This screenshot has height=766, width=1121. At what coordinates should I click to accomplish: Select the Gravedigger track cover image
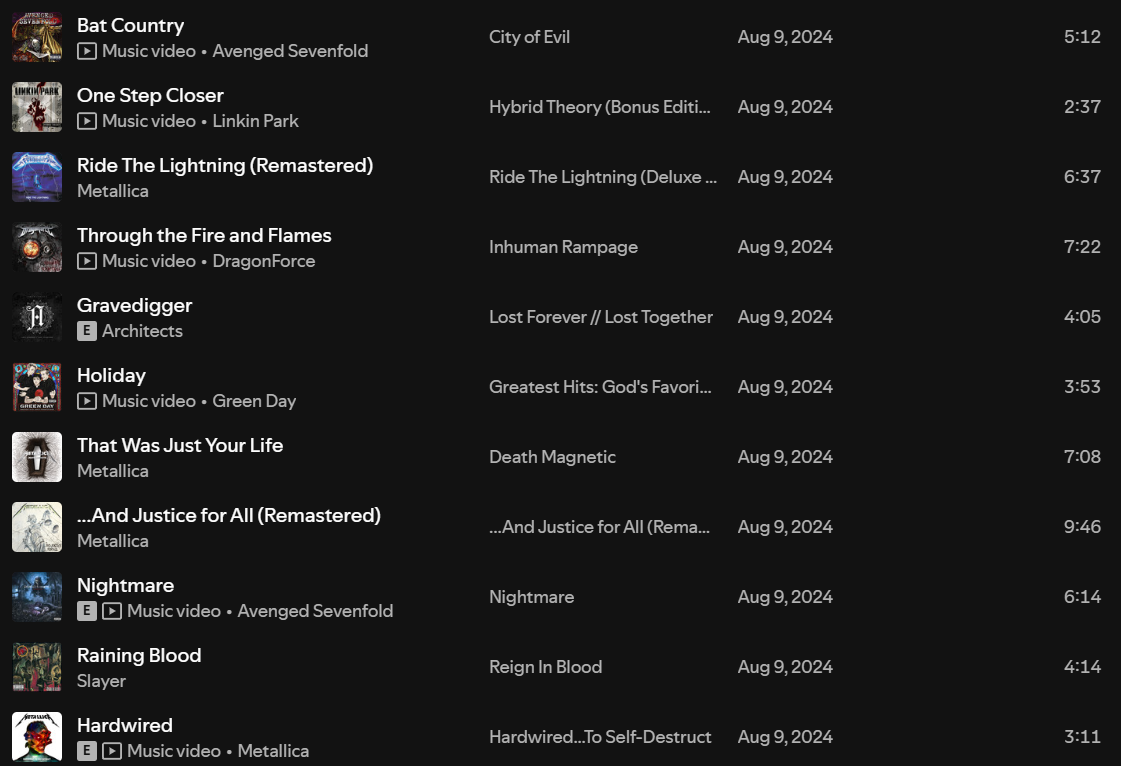[37, 317]
